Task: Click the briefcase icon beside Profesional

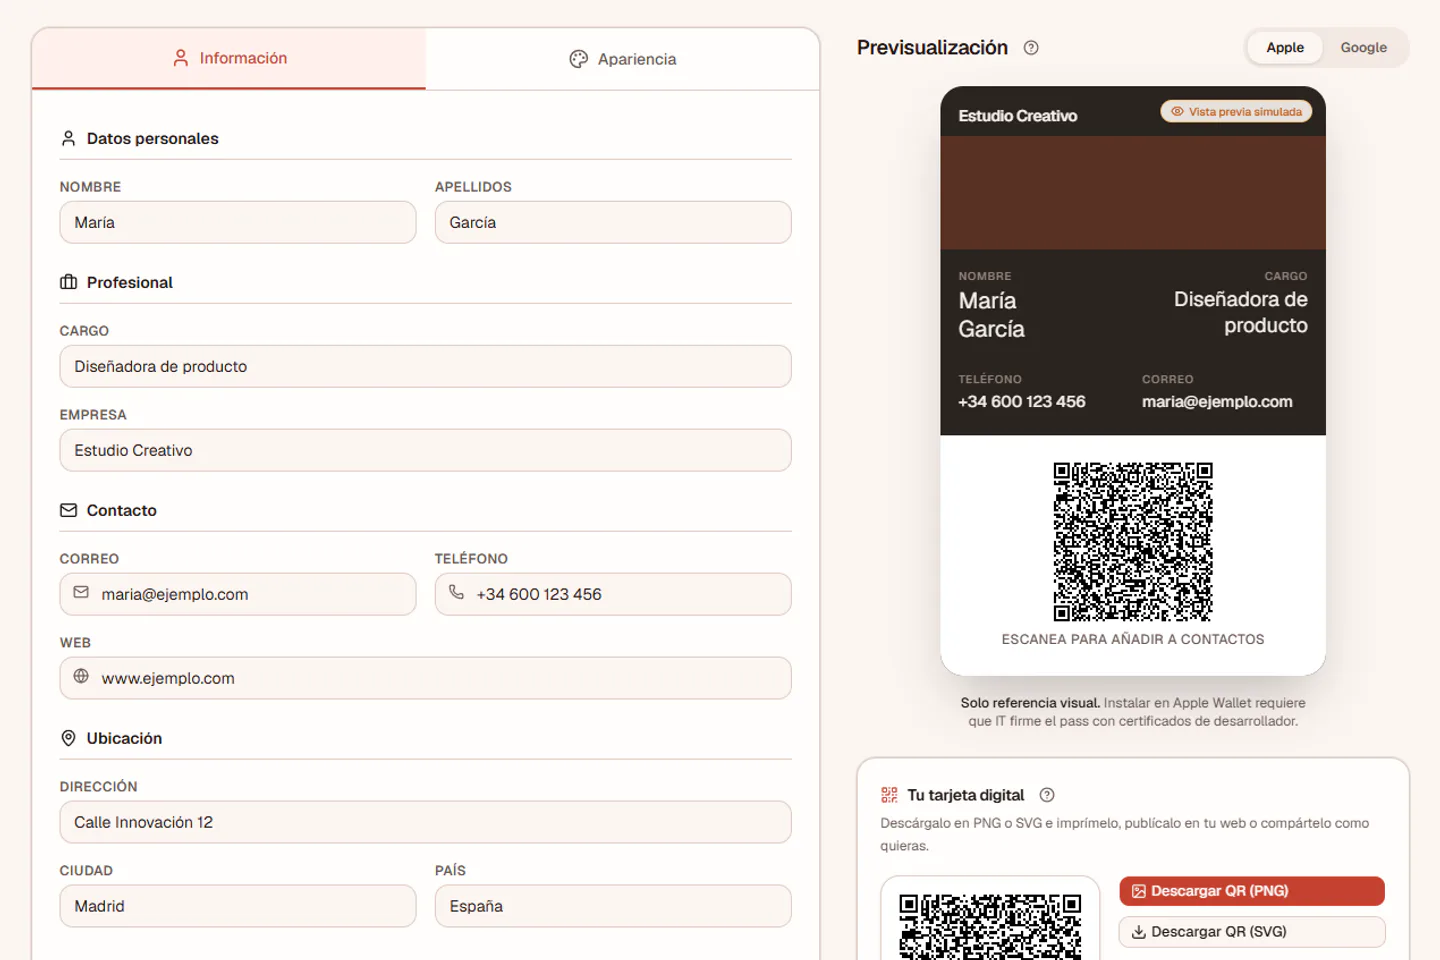Action: click(68, 282)
